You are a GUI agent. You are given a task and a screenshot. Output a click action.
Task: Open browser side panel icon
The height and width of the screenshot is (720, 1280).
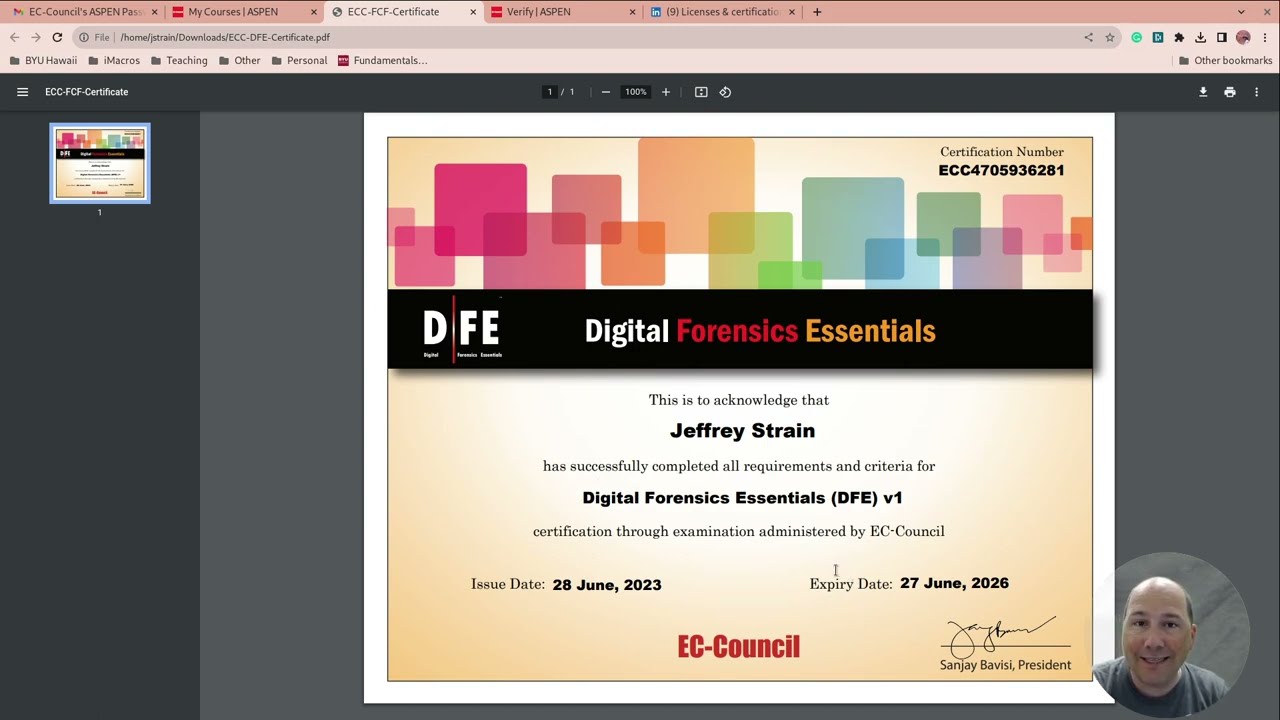point(1222,37)
